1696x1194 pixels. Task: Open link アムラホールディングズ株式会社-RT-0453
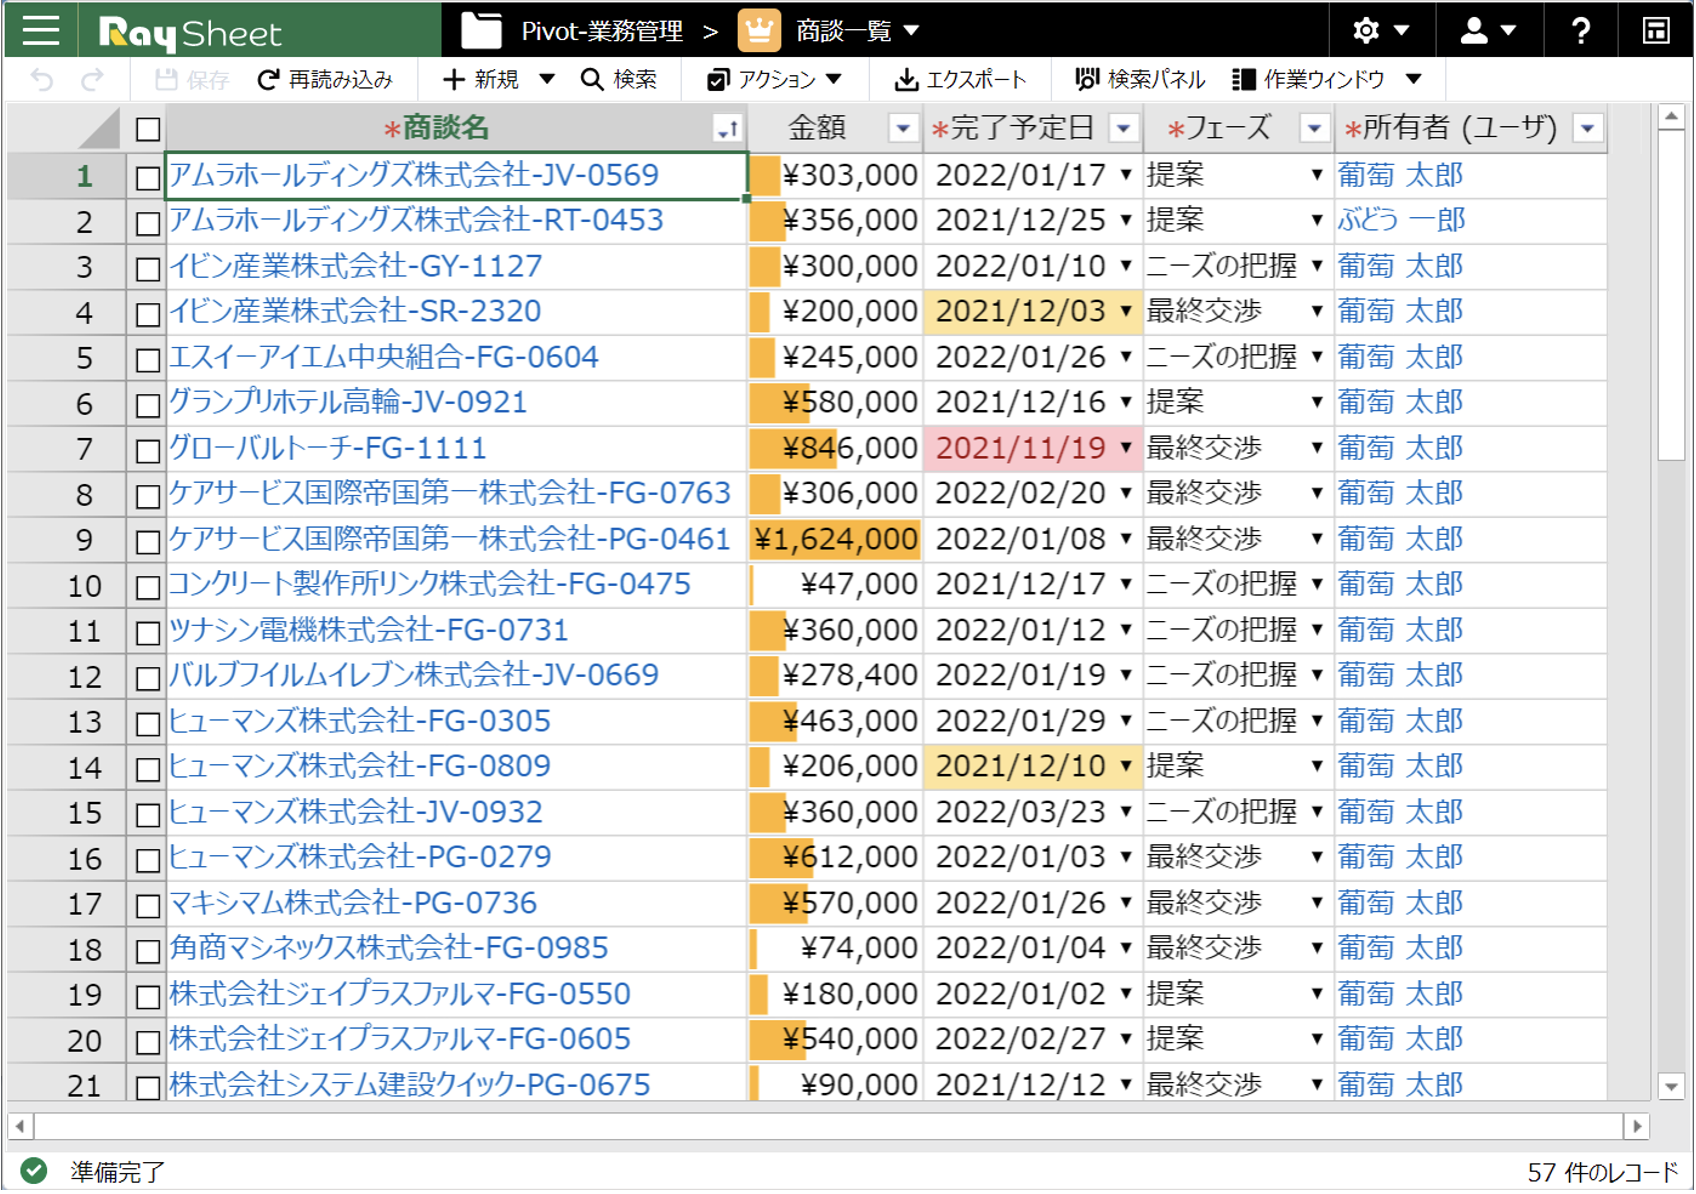pos(416,220)
